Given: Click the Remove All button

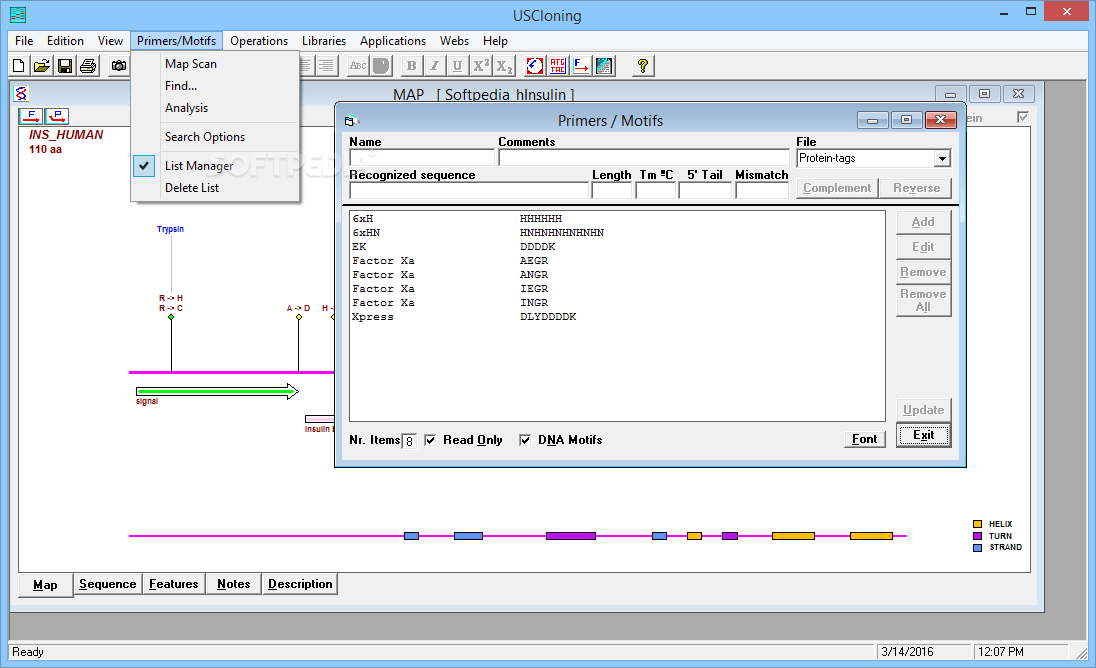Looking at the screenshot, I should (x=923, y=300).
